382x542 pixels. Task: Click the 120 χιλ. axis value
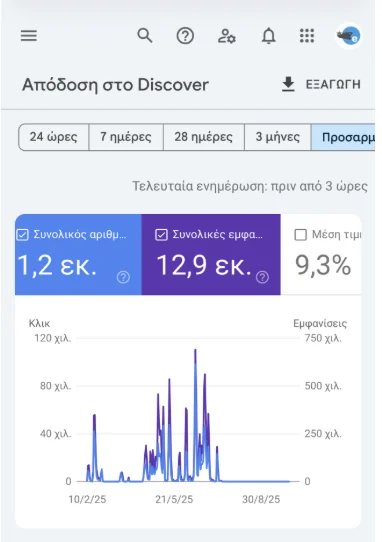(x=53, y=338)
